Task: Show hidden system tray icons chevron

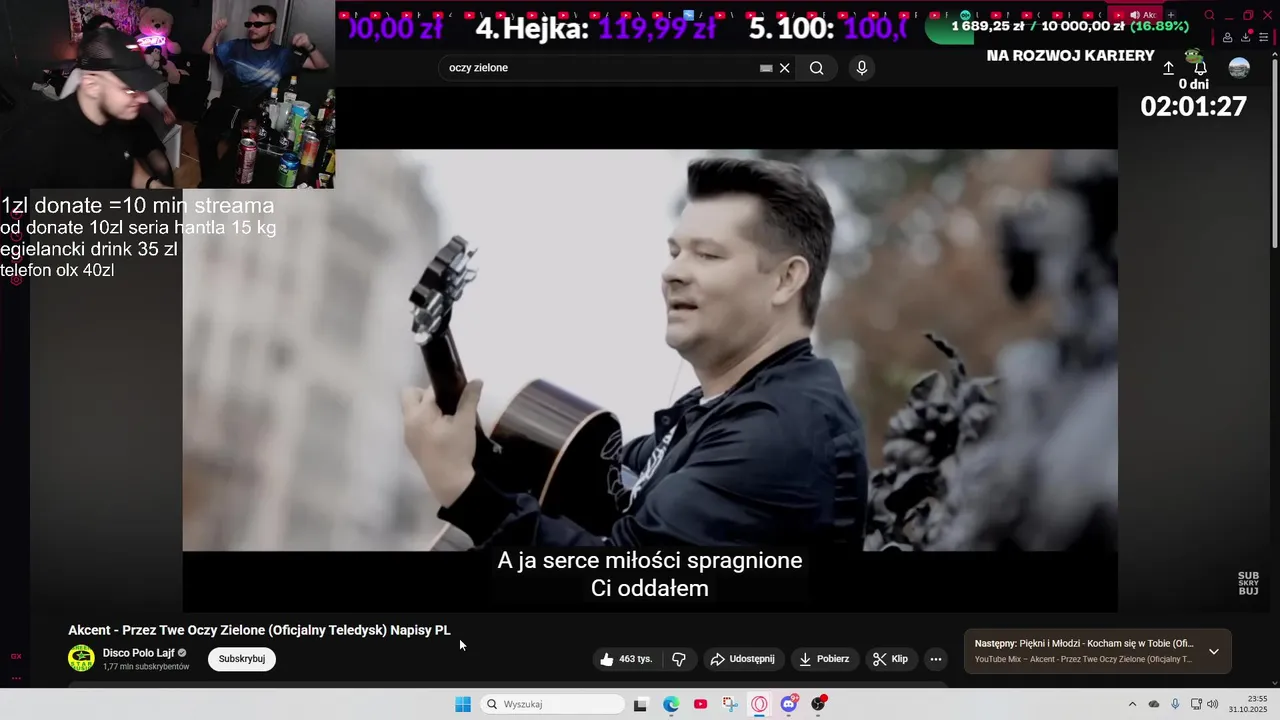Action: click(1132, 704)
